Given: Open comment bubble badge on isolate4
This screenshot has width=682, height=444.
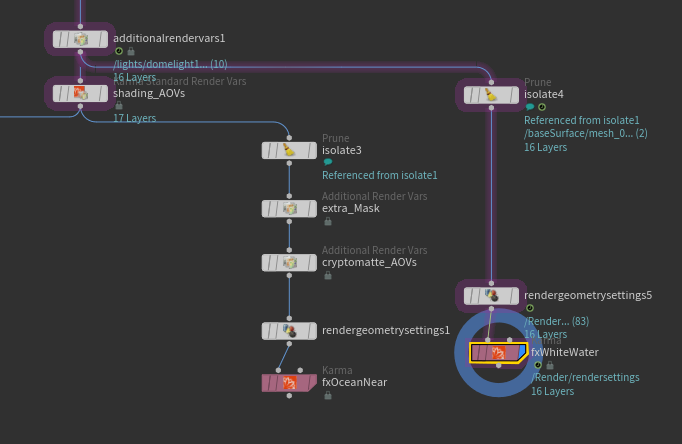Looking at the screenshot, I should click(x=530, y=107).
